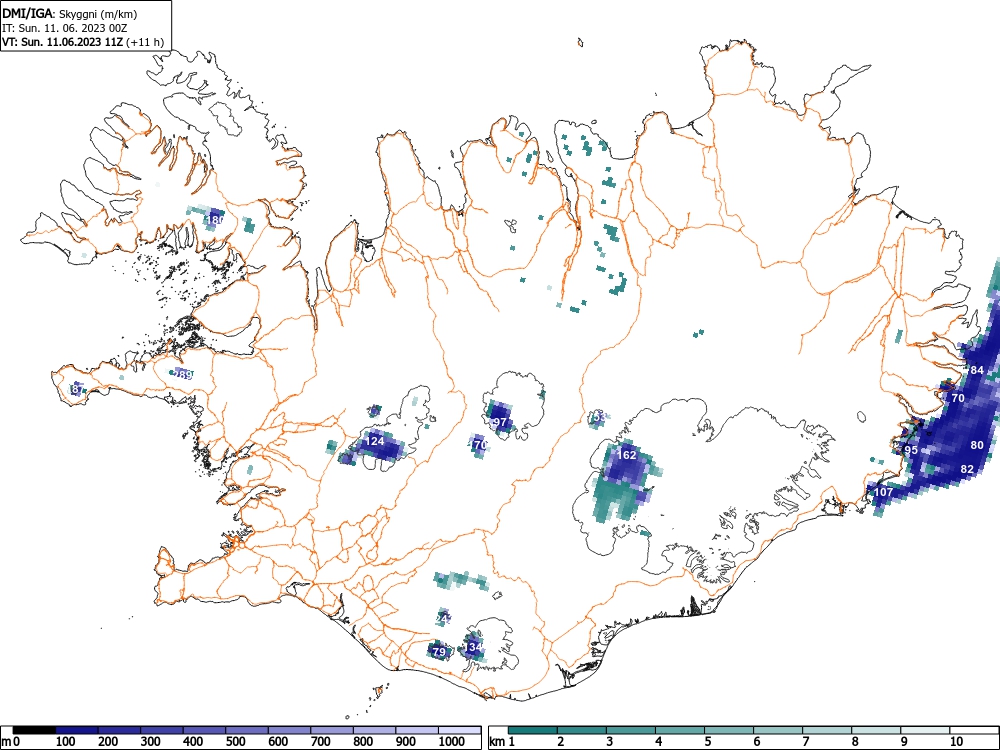Click the "(+11 h)" forecast offset text
Viewport: 1000px width, 750px height.
pos(145,42)
